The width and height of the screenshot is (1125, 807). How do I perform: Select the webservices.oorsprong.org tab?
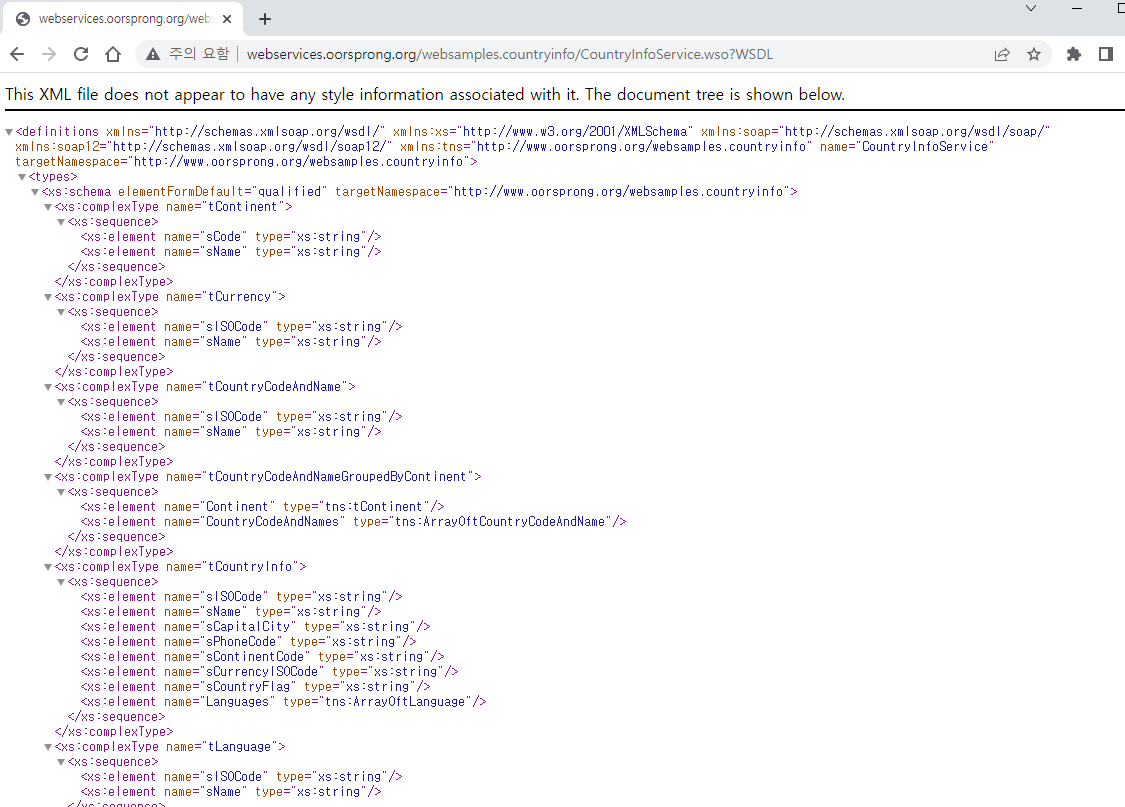(123, 19)
